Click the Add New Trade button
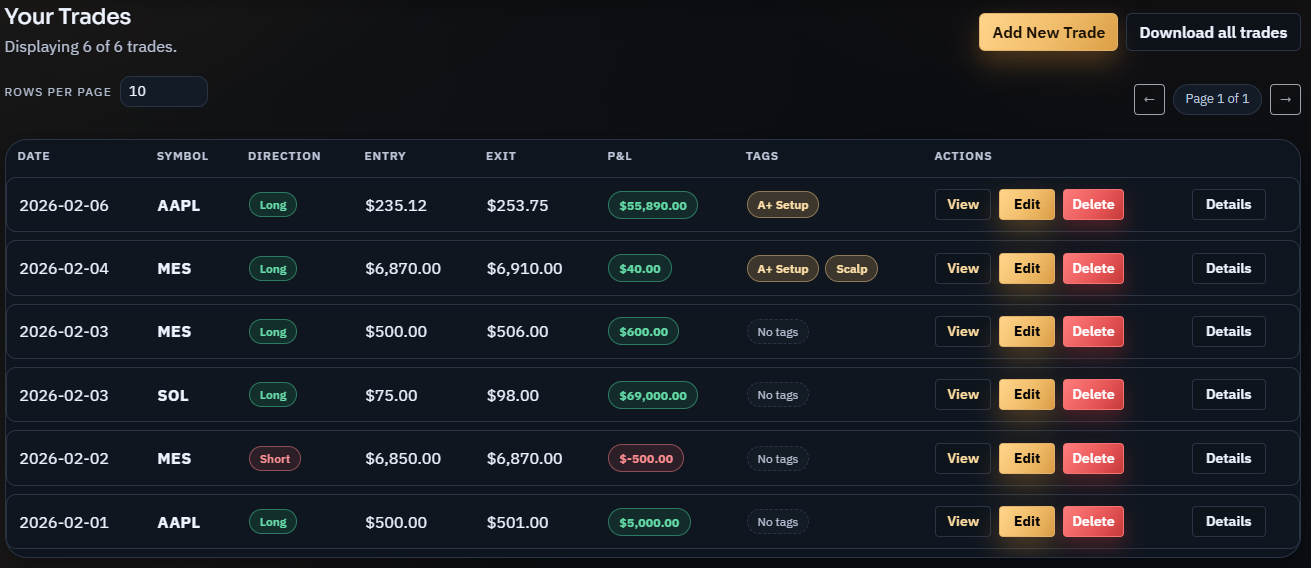The width and height of the screenshot is (1311, 568). pyautogui.click(x=1048, y=32)
